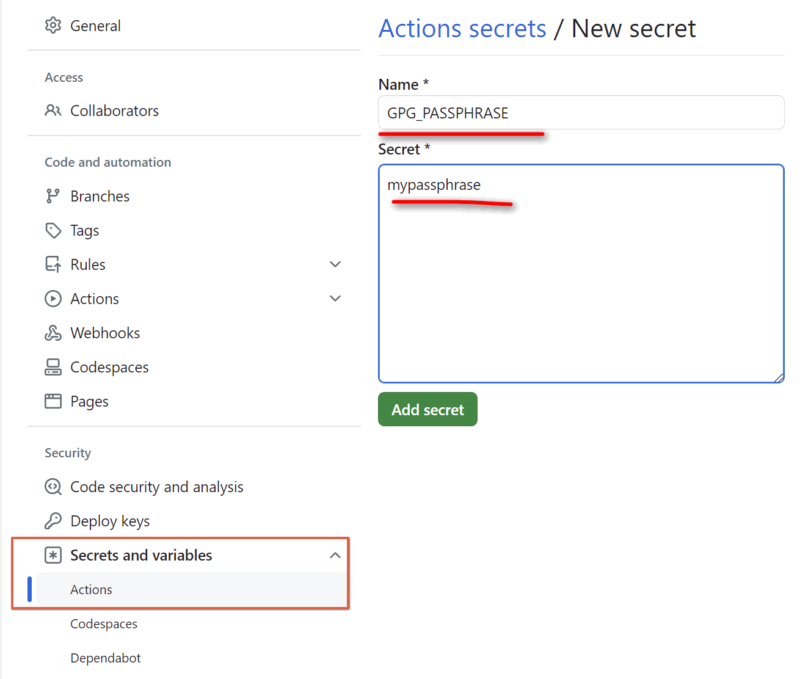Open Dependabot secrets settings
This screenshot has height=679, width=800.
[x=104, y=658]
